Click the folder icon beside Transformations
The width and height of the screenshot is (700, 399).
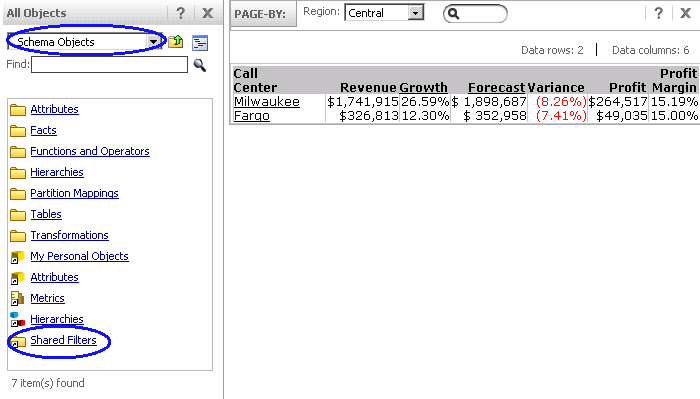tap(18, 236)
